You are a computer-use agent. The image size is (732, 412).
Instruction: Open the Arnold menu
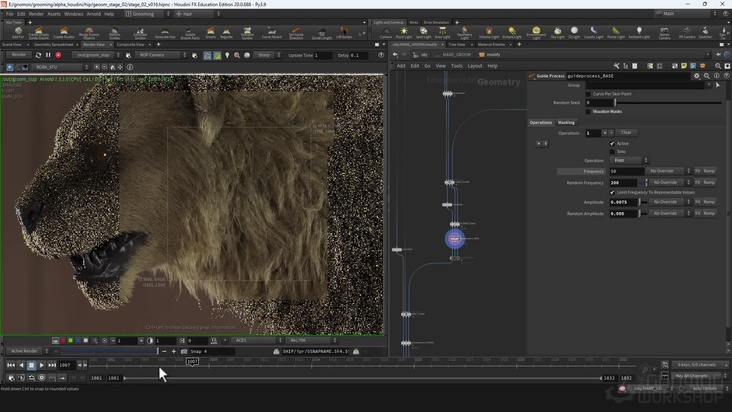tap(93, 14)
